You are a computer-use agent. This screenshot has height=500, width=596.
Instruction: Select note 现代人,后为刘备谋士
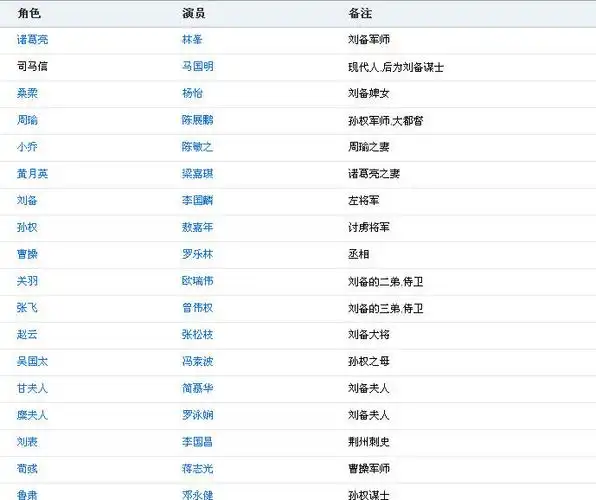[396, 67]
